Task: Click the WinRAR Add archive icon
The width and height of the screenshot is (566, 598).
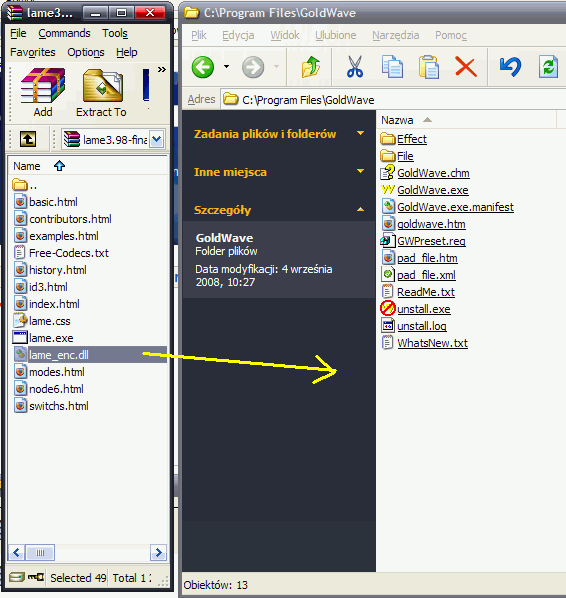Action: [x=43, y=86]
